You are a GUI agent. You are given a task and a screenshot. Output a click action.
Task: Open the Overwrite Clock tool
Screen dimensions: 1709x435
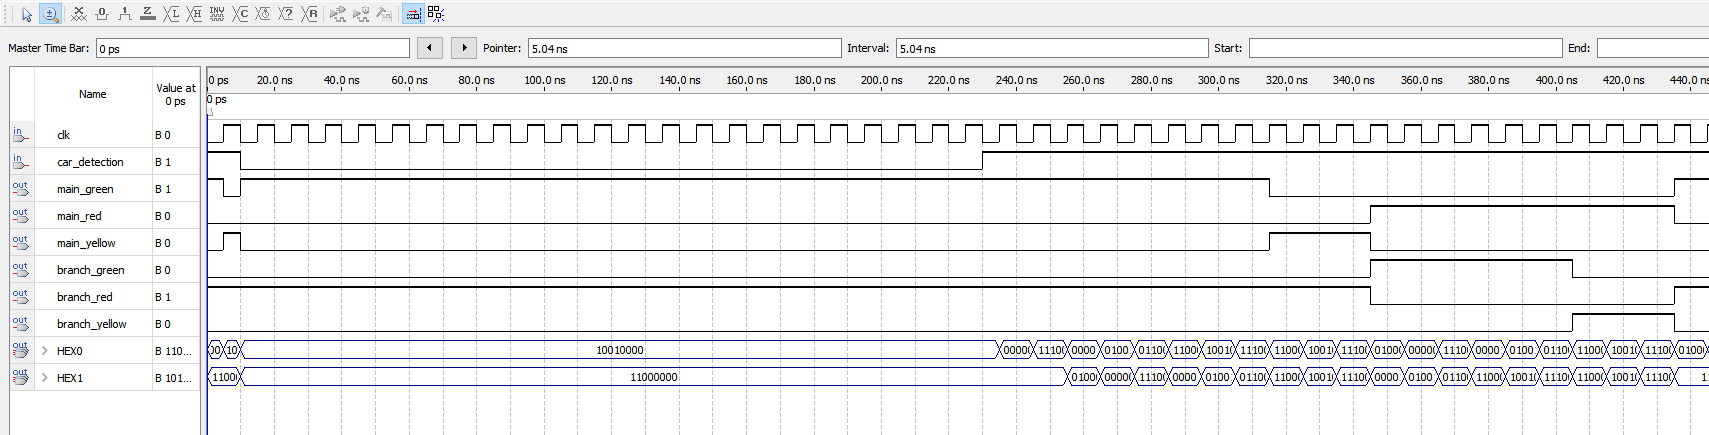263,14
